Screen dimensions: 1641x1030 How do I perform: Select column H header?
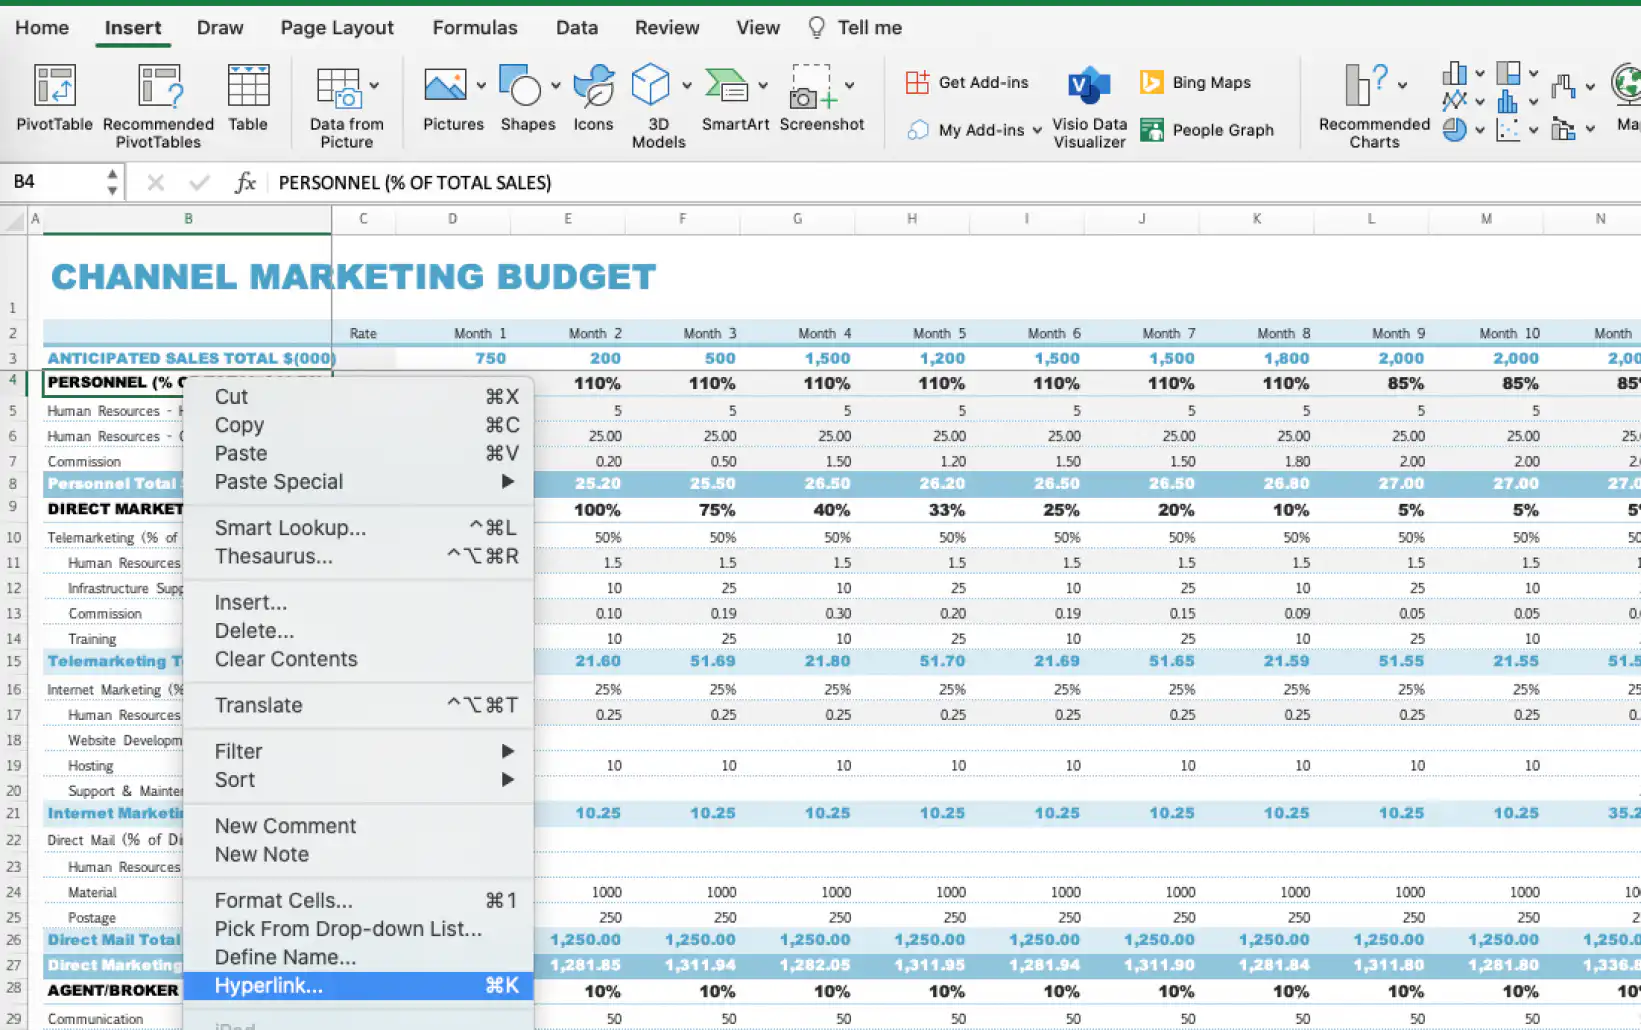click(x=912, y=218)
